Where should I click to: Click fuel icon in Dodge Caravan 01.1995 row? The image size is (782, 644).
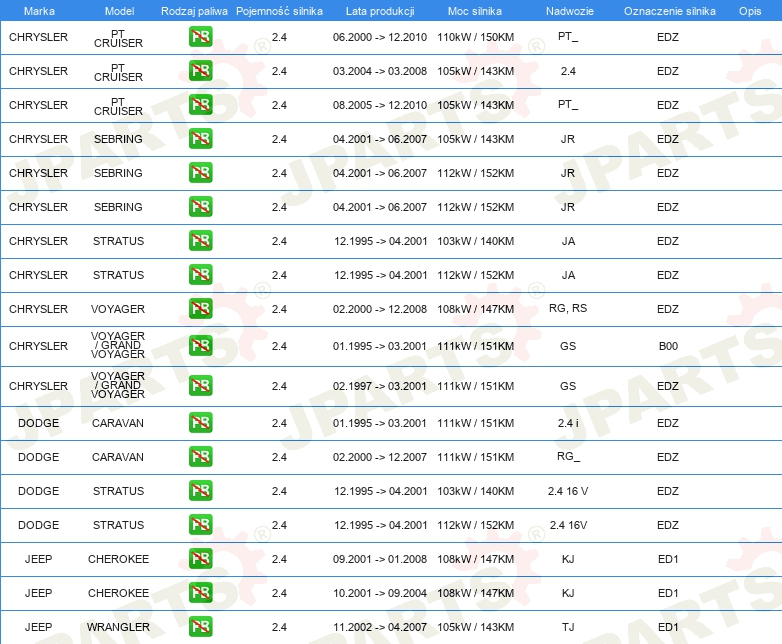tap(200, 423)
